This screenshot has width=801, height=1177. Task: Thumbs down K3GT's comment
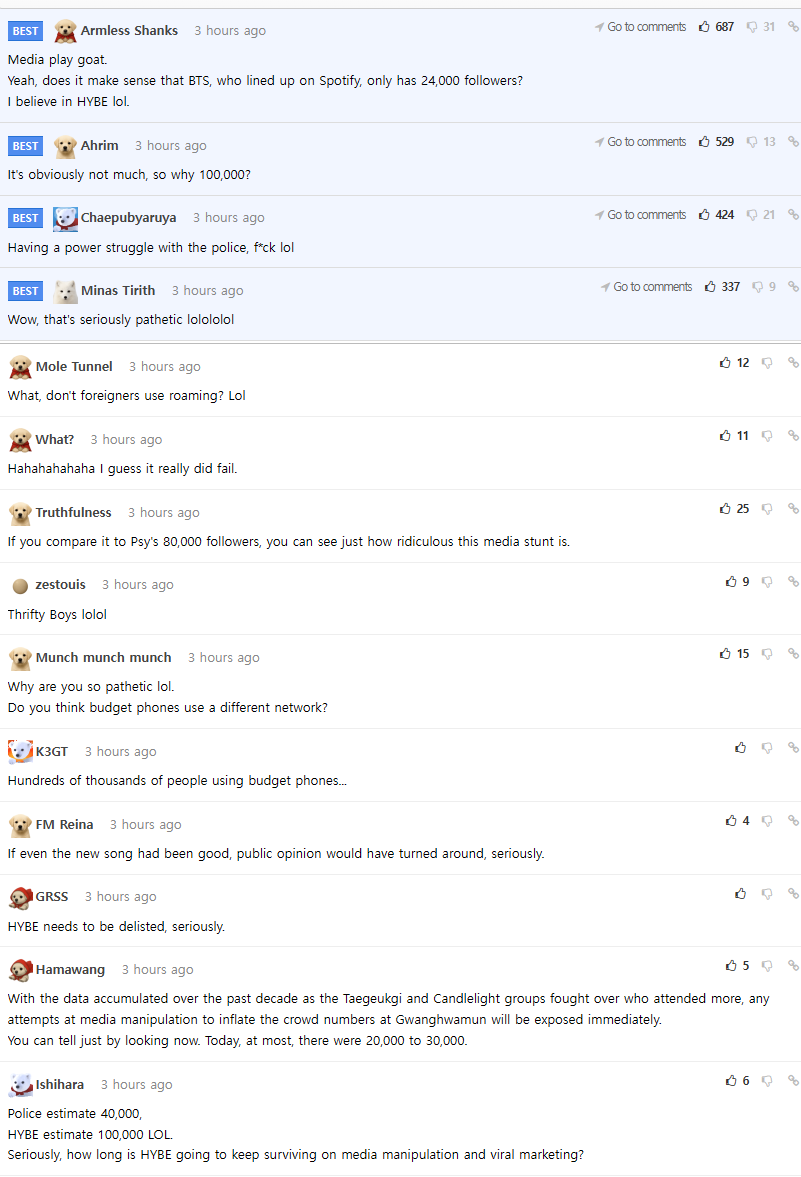point(766,748)
